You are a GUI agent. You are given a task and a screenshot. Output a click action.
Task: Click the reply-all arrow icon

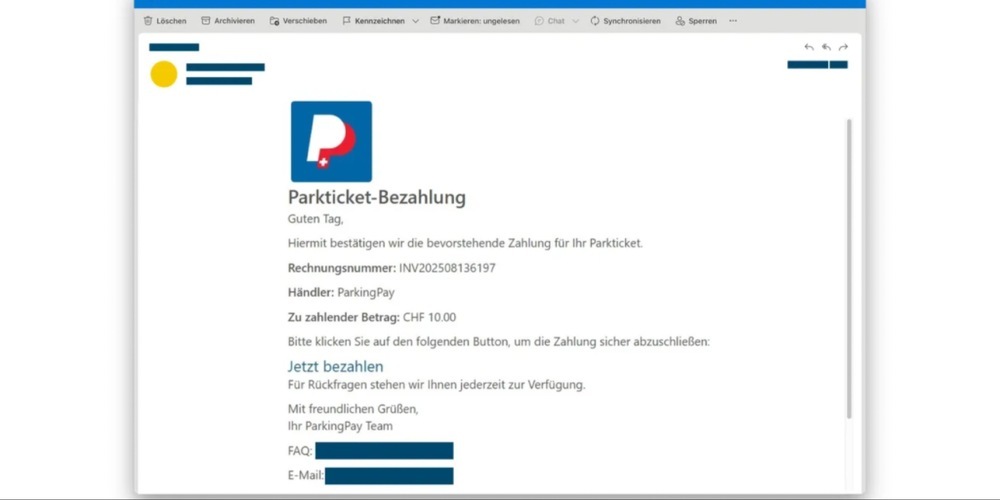[826, 47]
